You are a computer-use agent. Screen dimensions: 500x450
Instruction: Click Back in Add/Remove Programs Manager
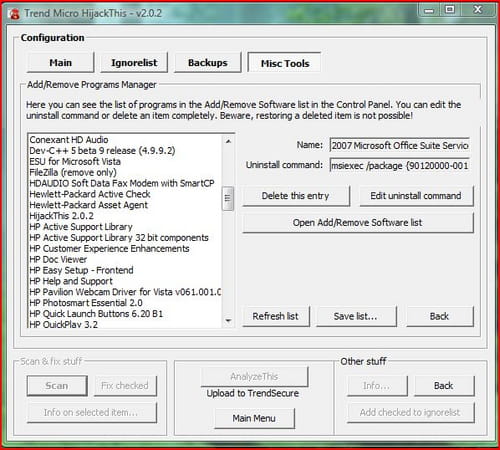point(440,316)
